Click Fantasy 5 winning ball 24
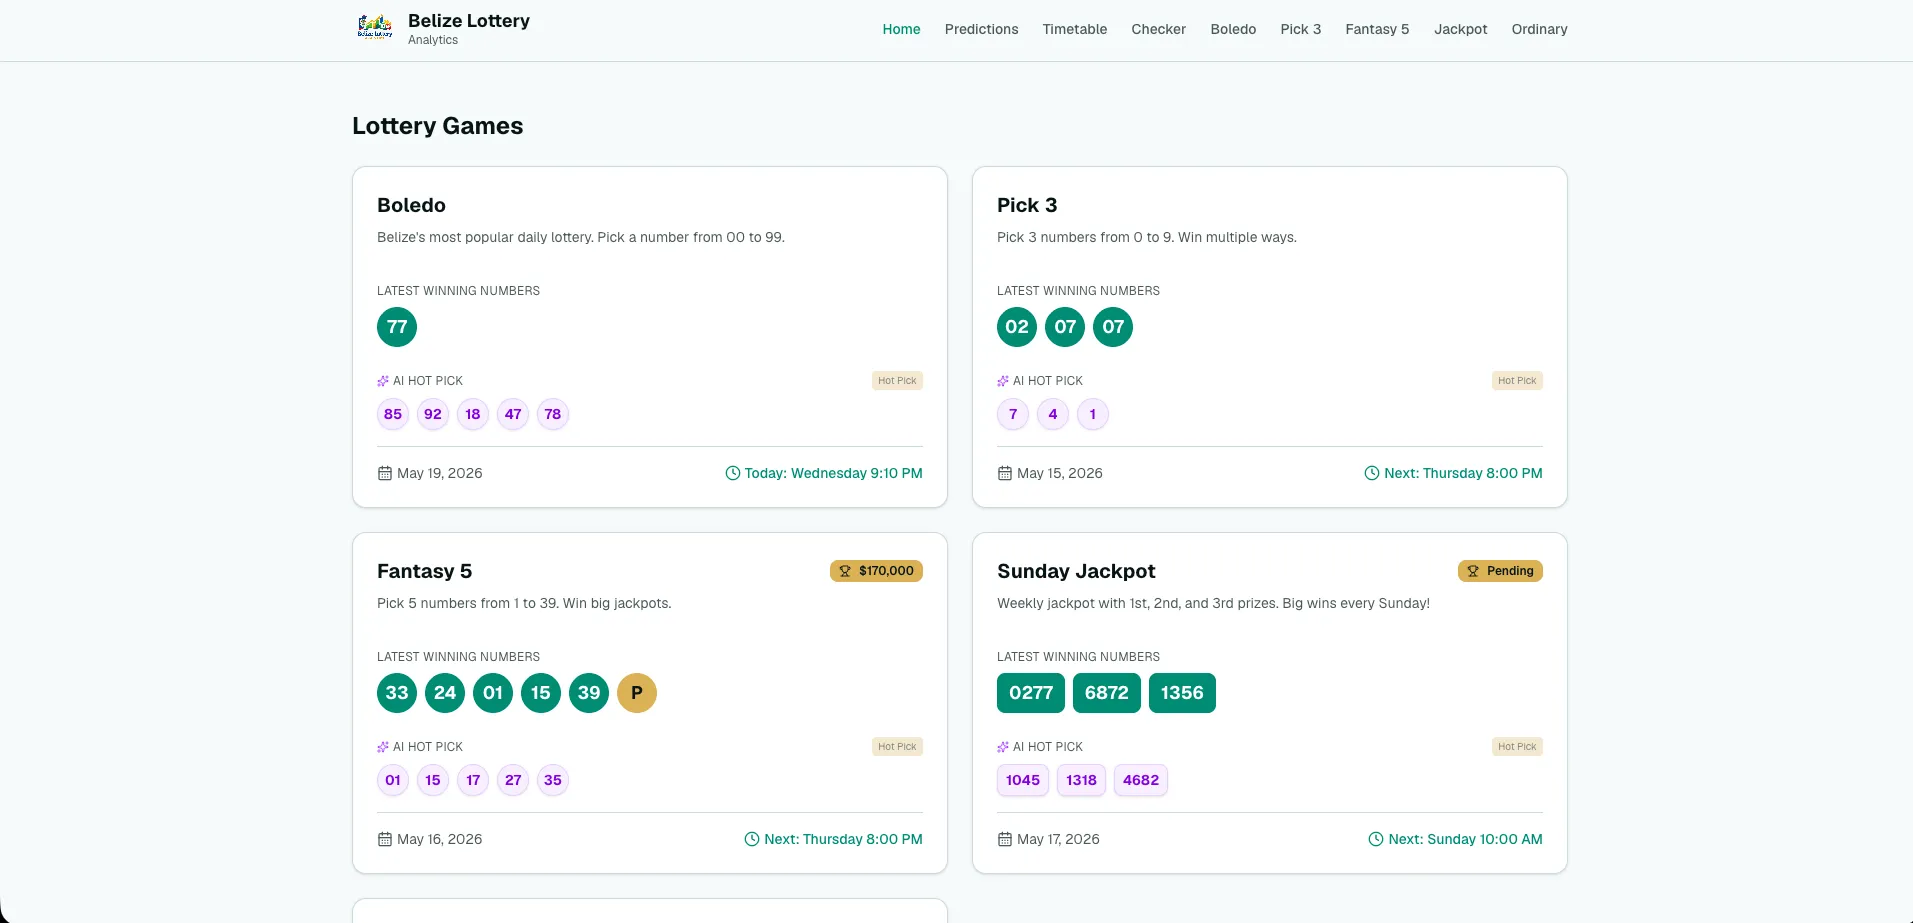This screenshot has width=1913, height=923. click(445, 693)
